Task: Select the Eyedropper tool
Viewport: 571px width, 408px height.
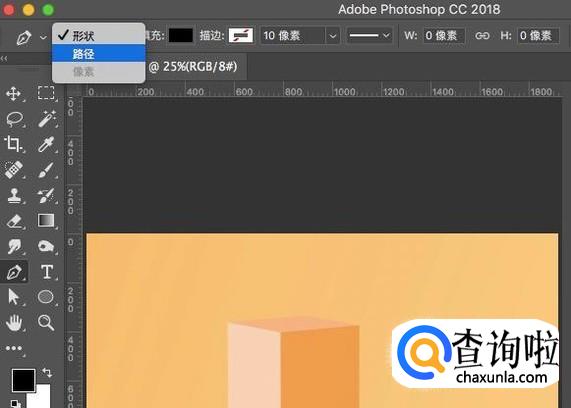Action: (x=46, y=144)
